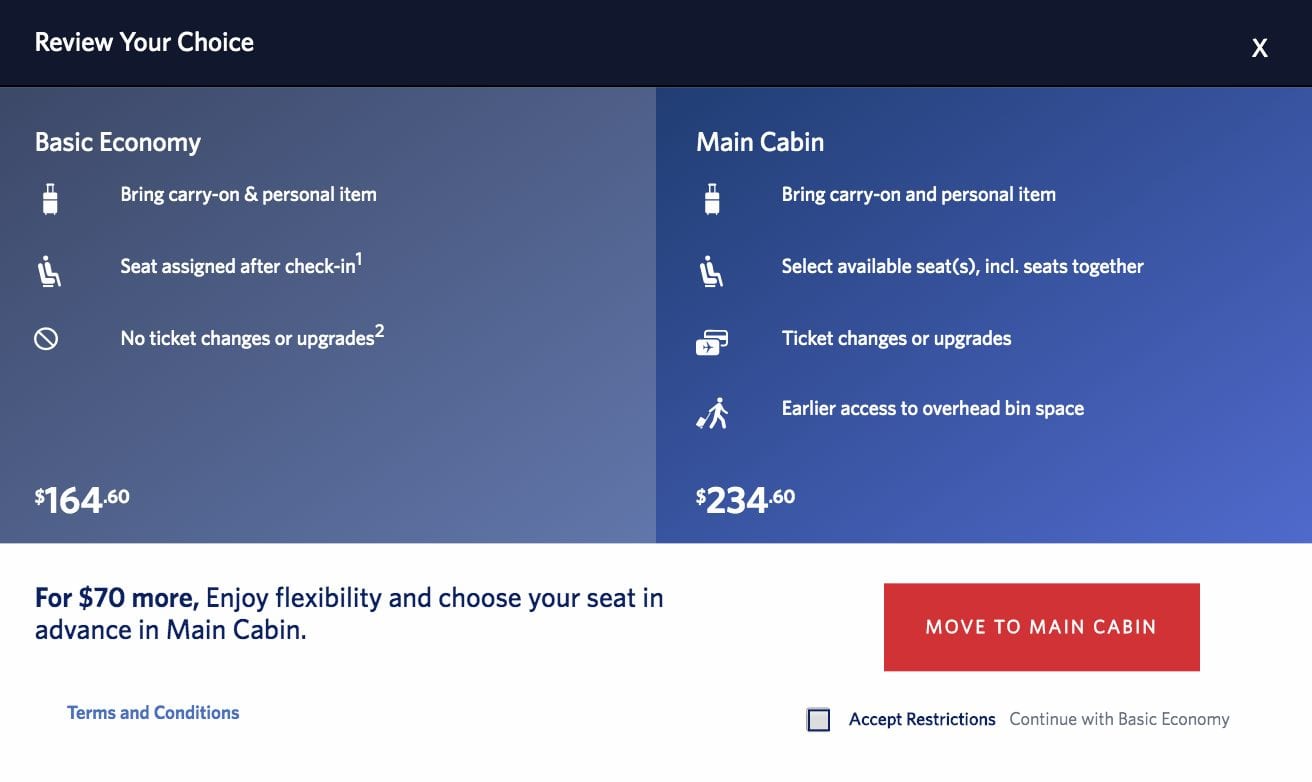
Task: Open the Terms and Conditions link
Action: coord(152,712)
